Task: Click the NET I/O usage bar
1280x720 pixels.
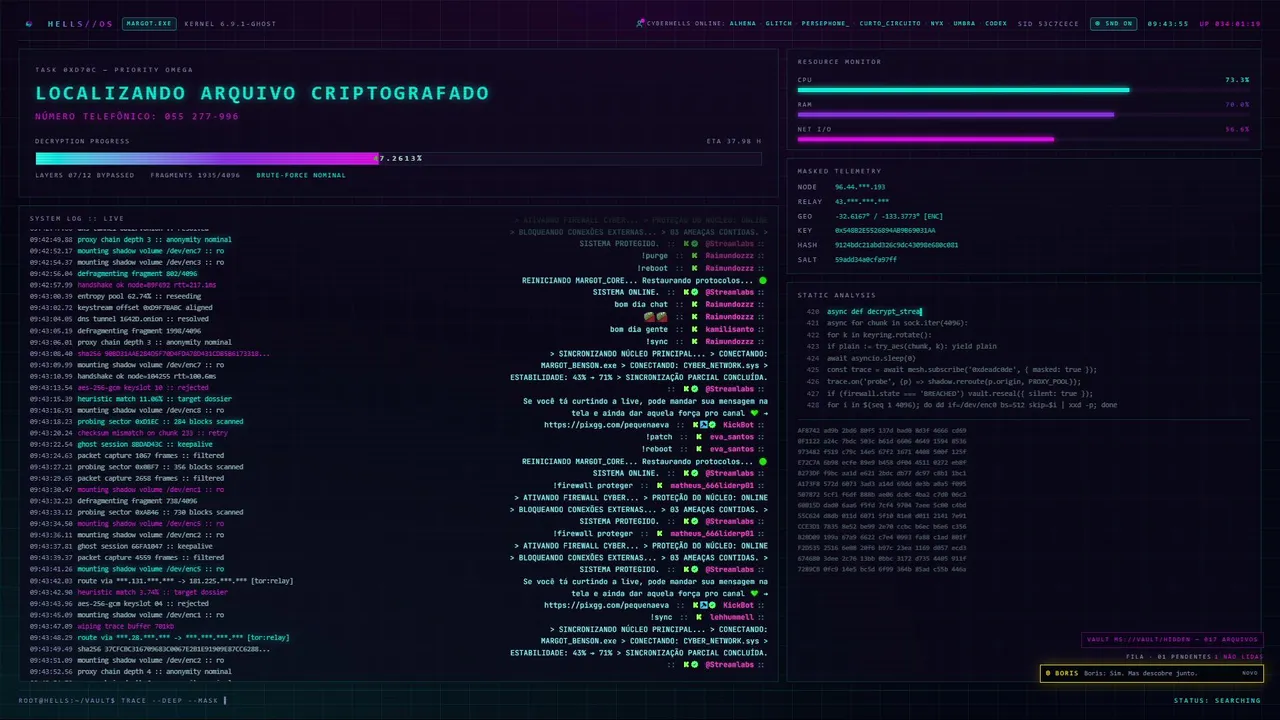Action: [1023, 139]
